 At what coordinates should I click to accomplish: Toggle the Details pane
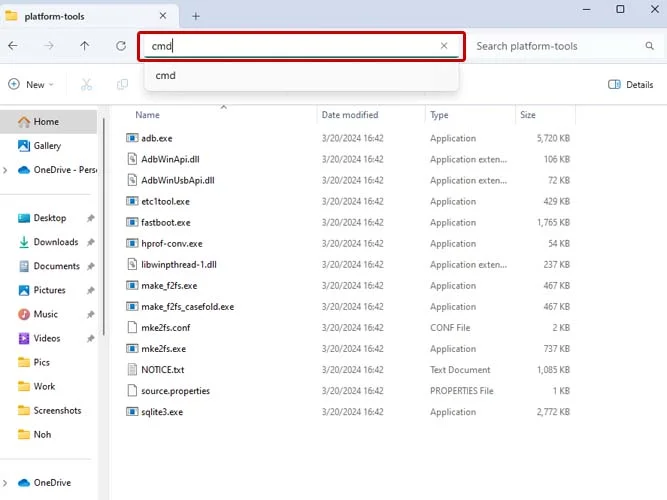(x=630, y=84)
